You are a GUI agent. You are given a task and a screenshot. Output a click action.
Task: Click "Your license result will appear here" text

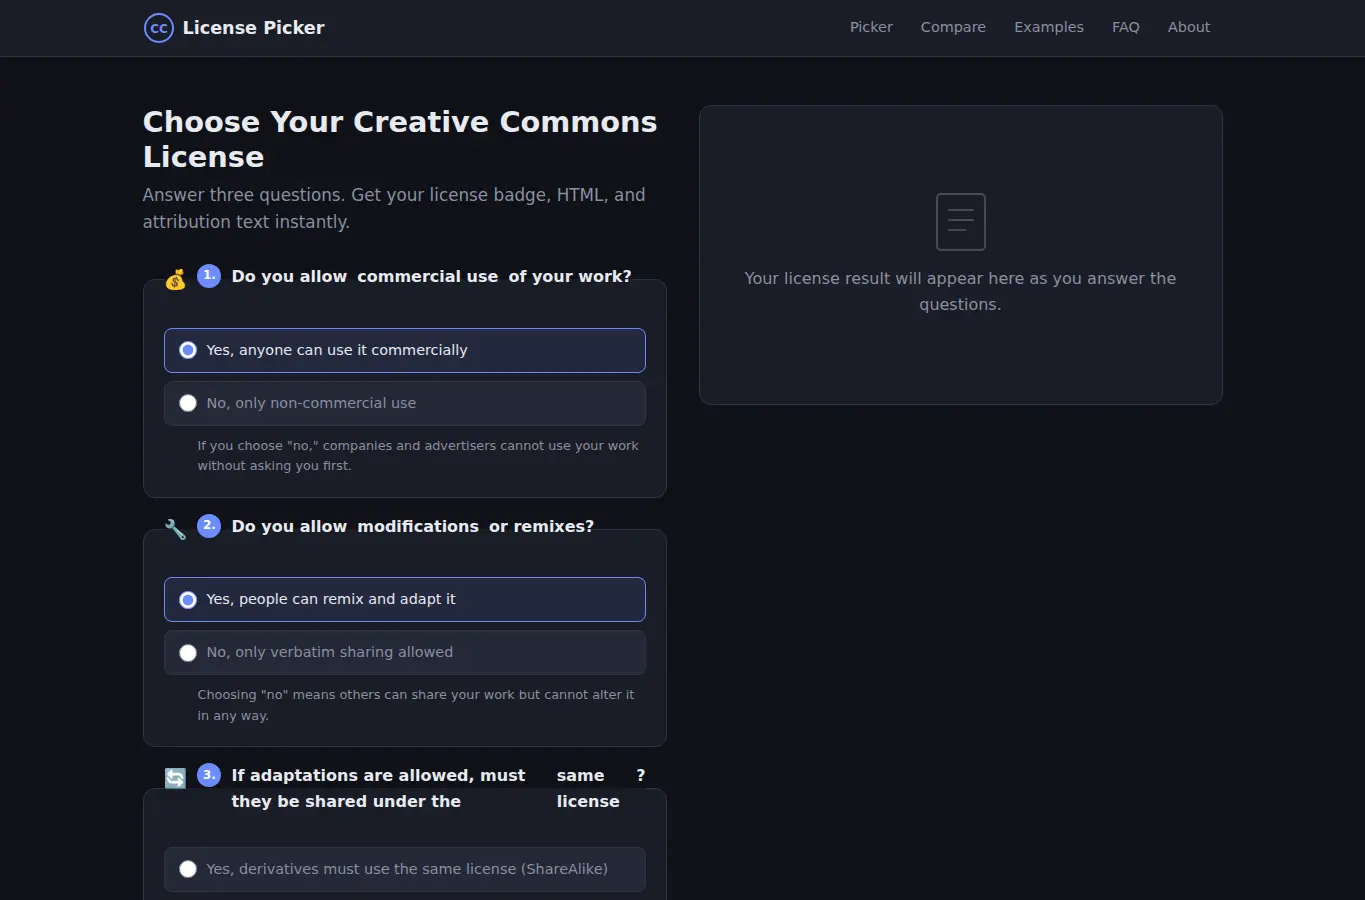(x=960, y=291)
